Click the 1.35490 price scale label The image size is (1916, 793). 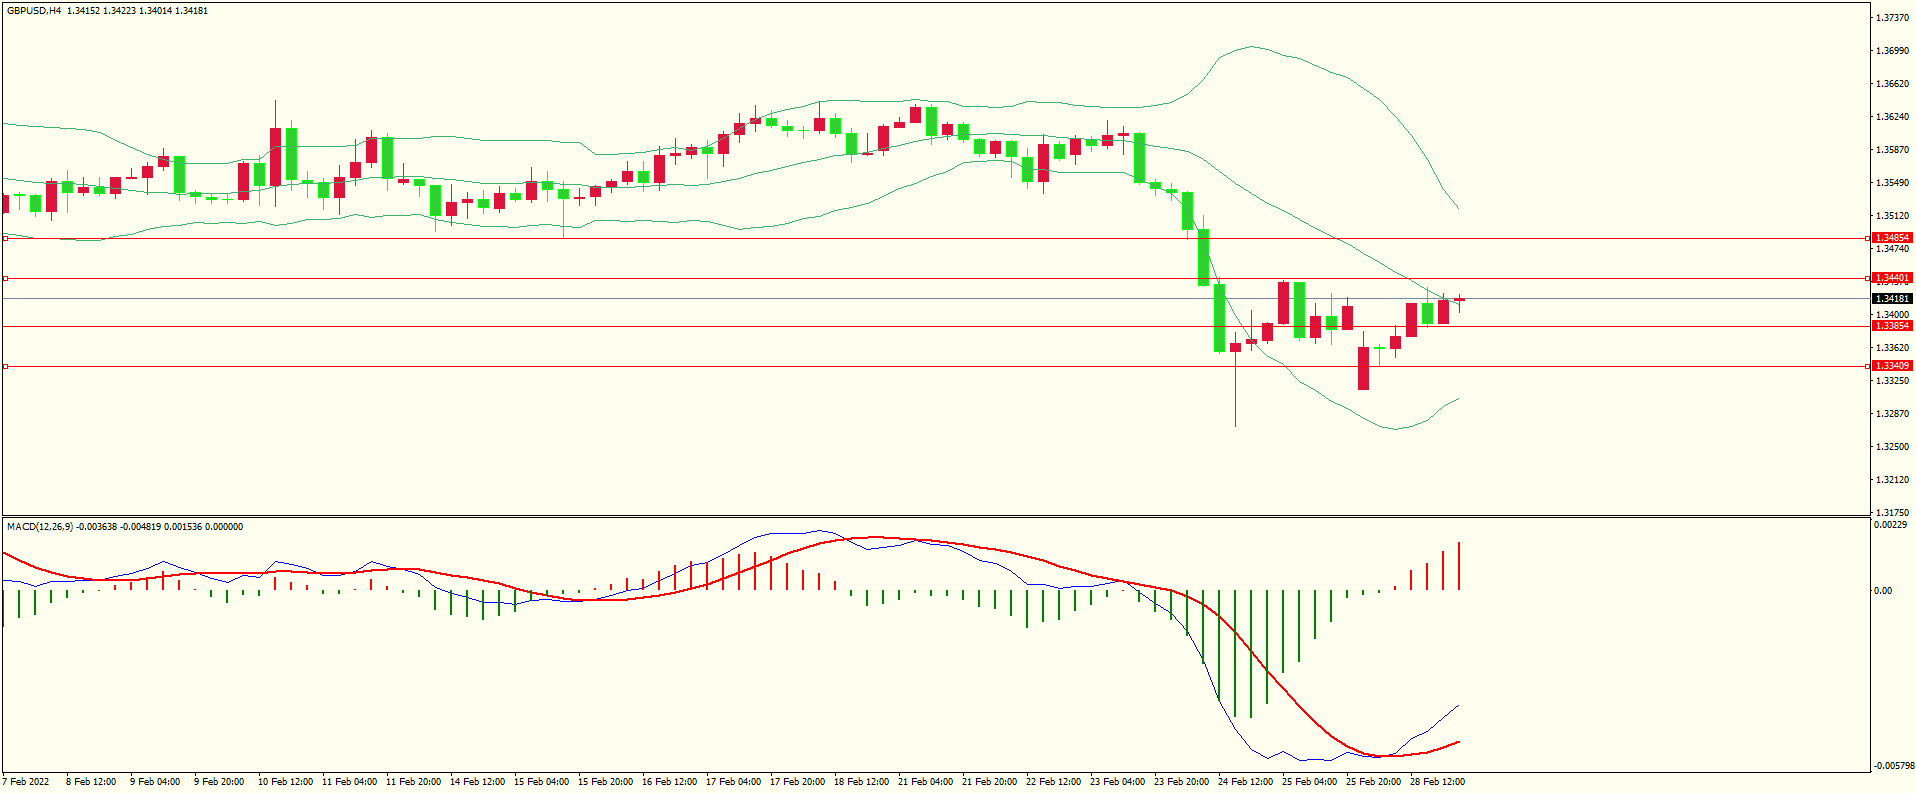pos(1893,183)
